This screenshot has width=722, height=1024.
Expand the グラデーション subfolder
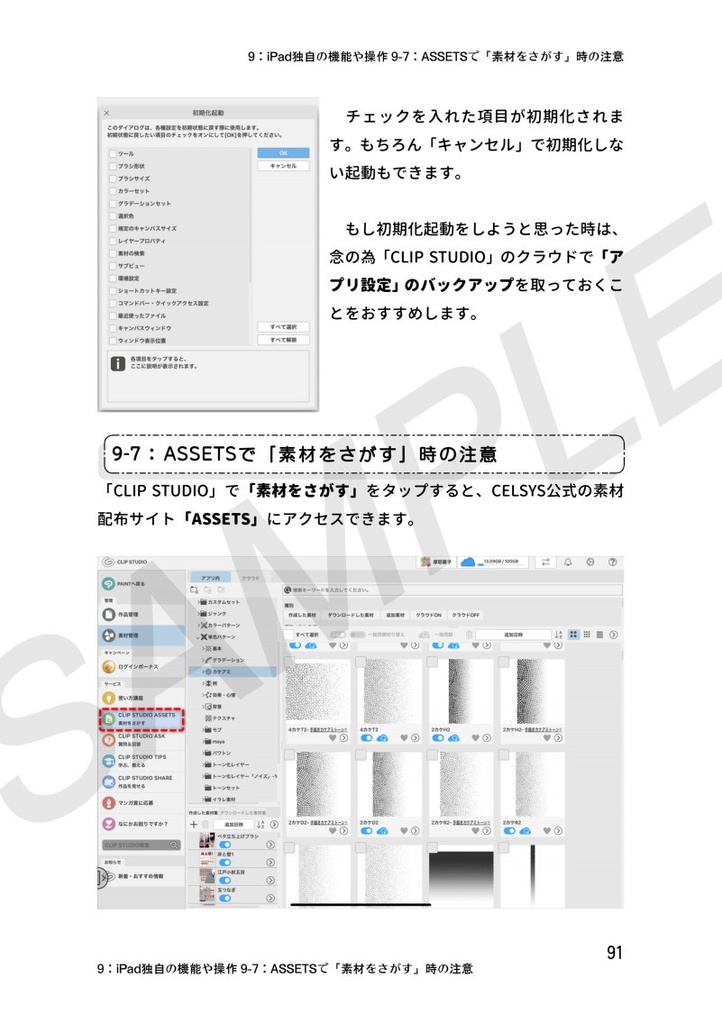click(203, 660)
